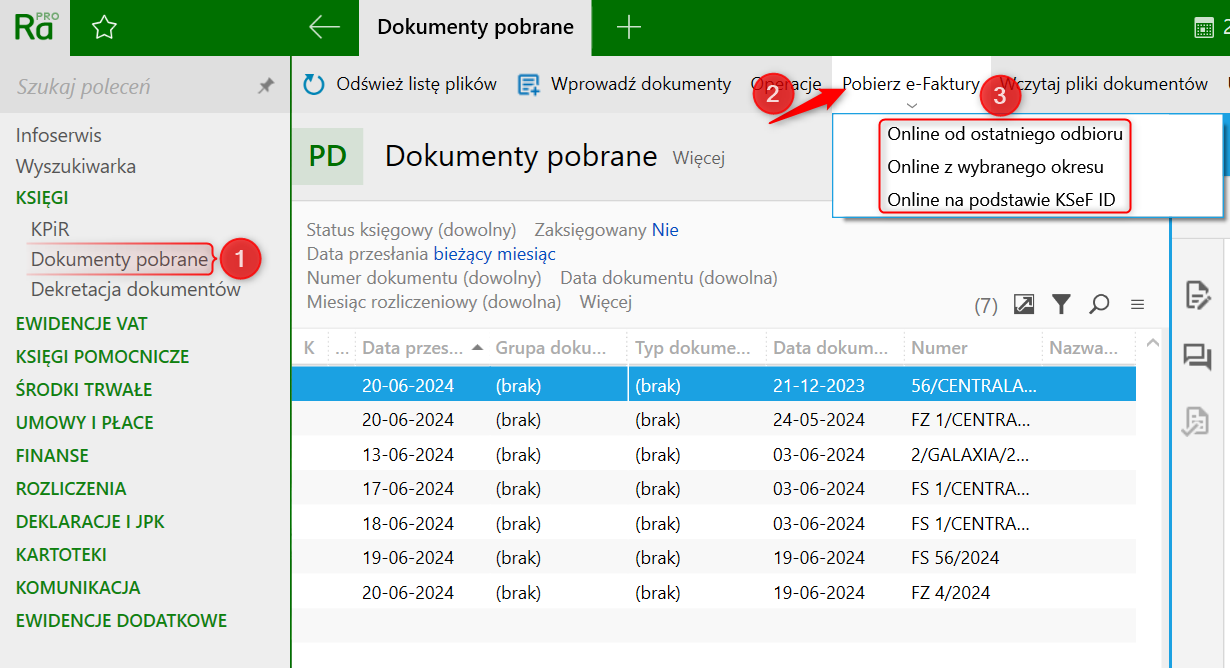Click the filter funnel icon
The width and height of the screenshot is (1230, 668).
point(1061,304)
